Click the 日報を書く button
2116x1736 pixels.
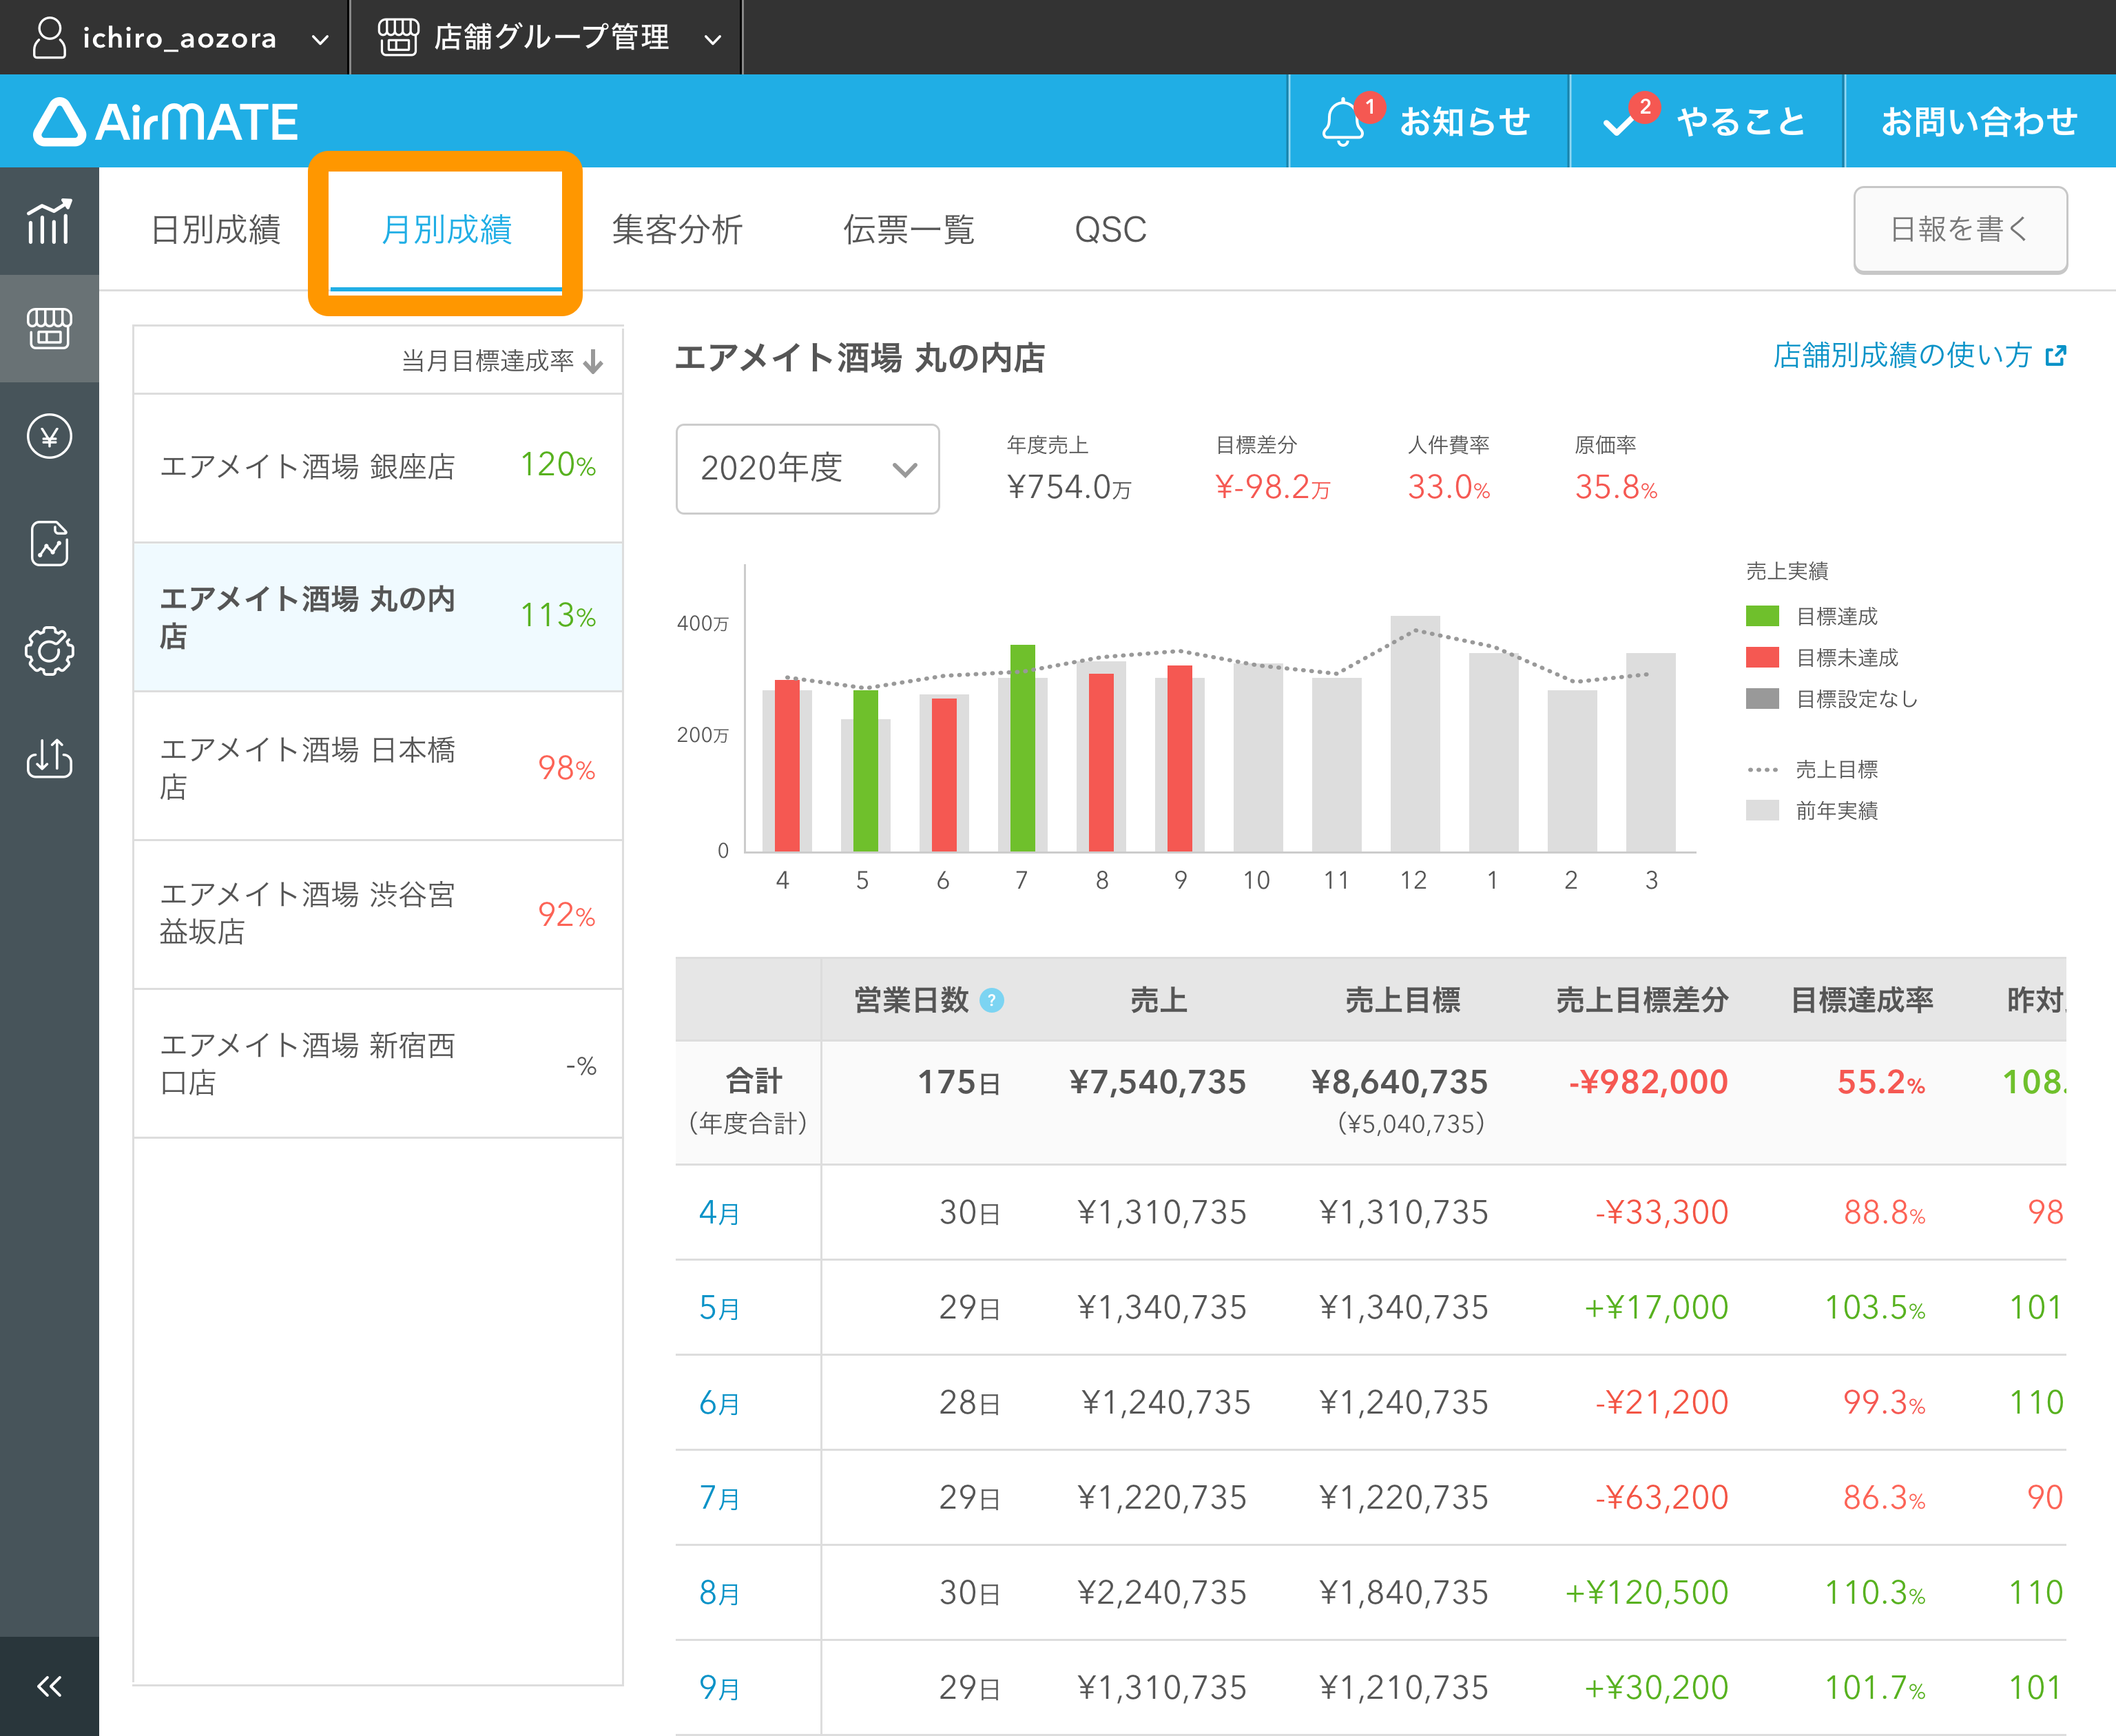tap(1960, 229)
